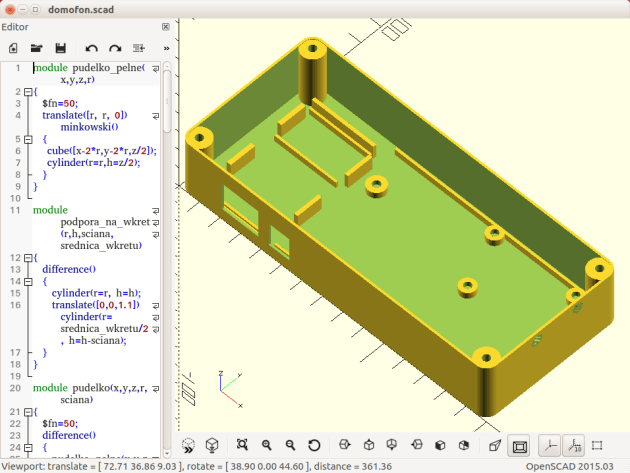
Task: Run Preview from the viewer toolbar
Action: click(188, 445)
